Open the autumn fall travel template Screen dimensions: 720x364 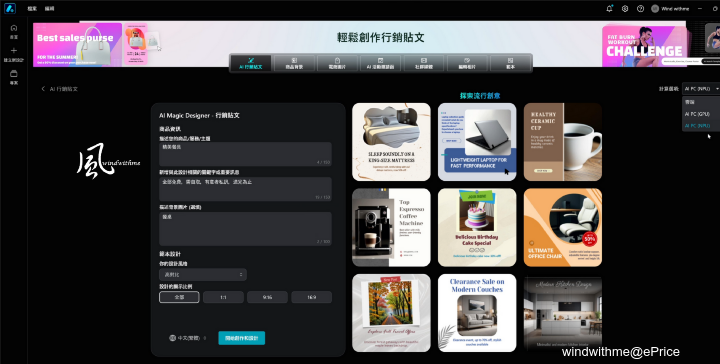391,313
